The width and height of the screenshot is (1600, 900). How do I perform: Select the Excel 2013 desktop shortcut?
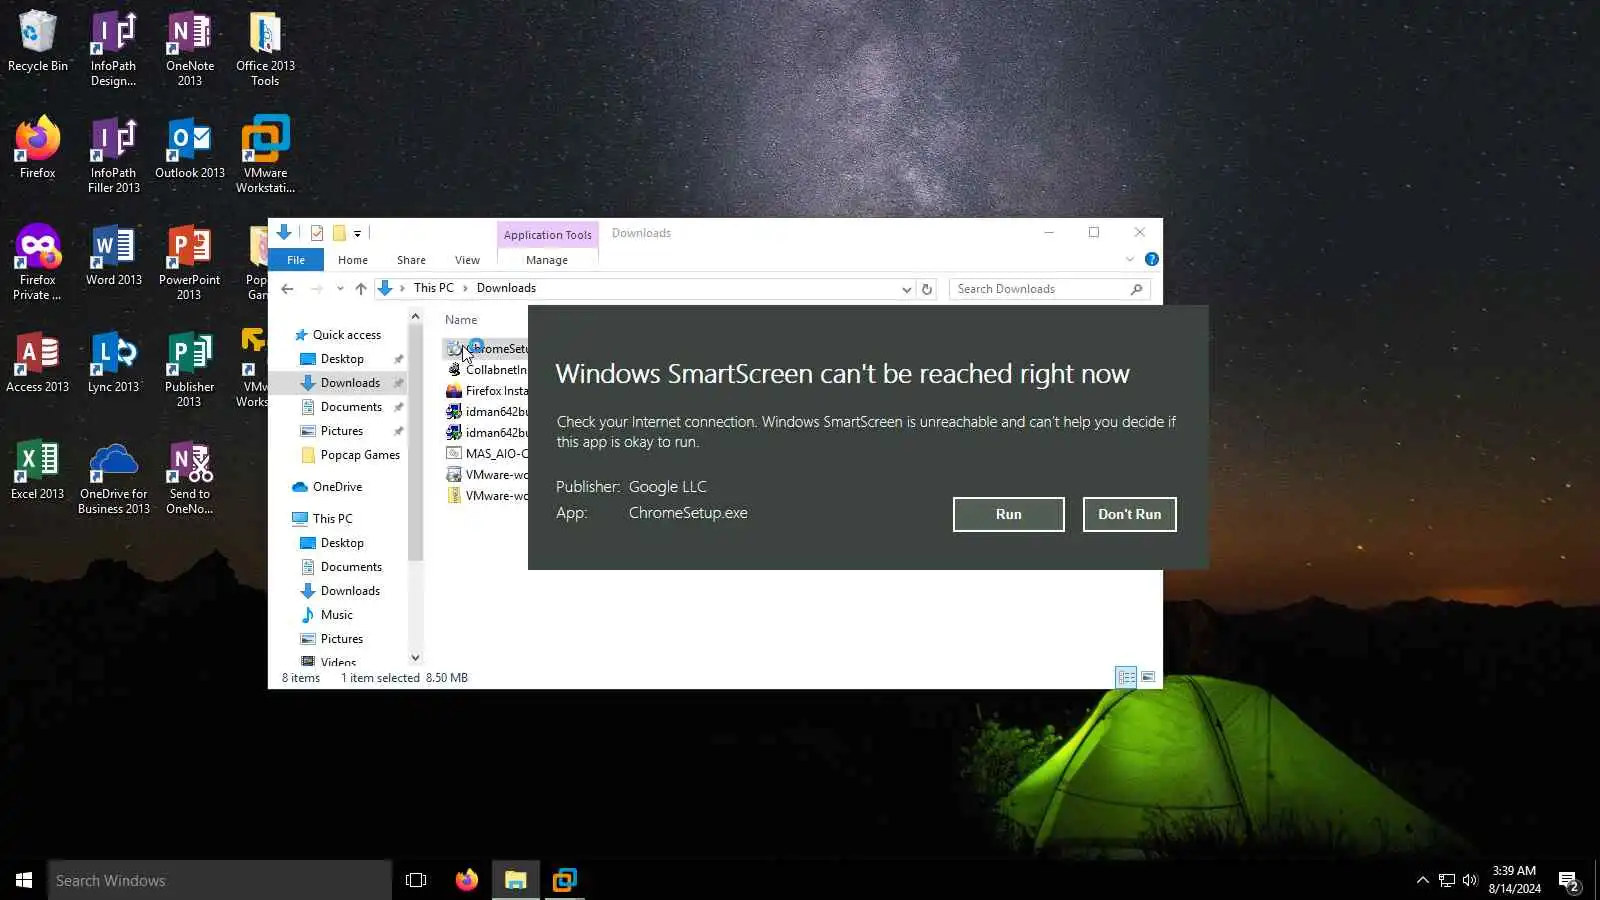click(x=38, y=469)
